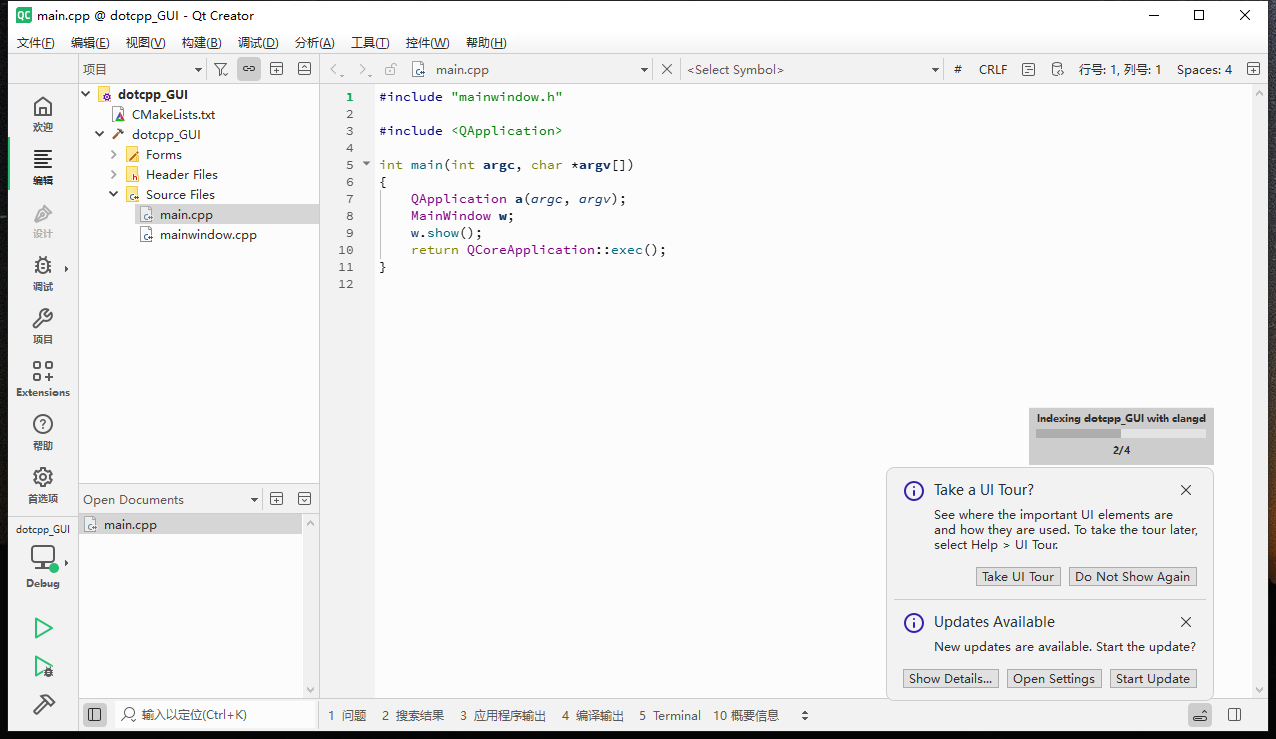Open the Open Documents view dropdown

click(170, 499)
